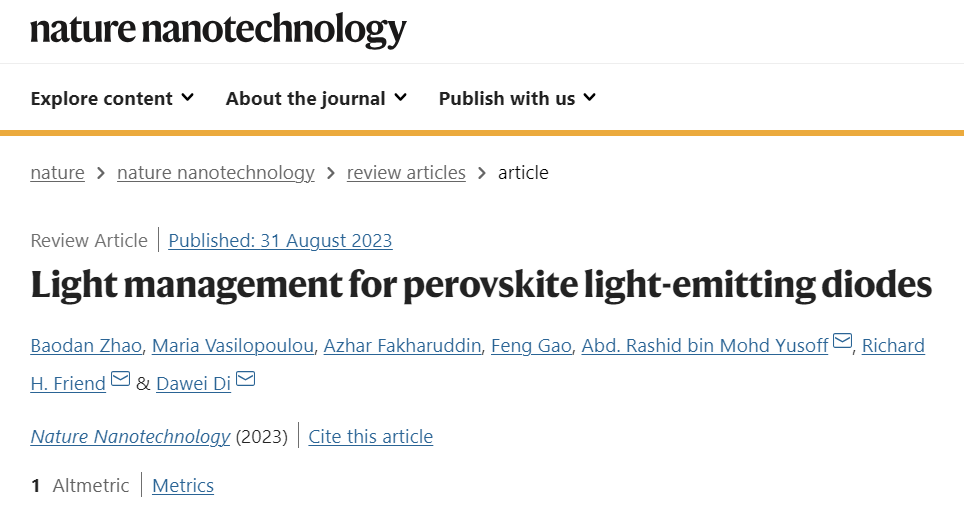The image size is (964, 530).
Task: Expand the Explore content chevron
Action: (x=188, y=98)
